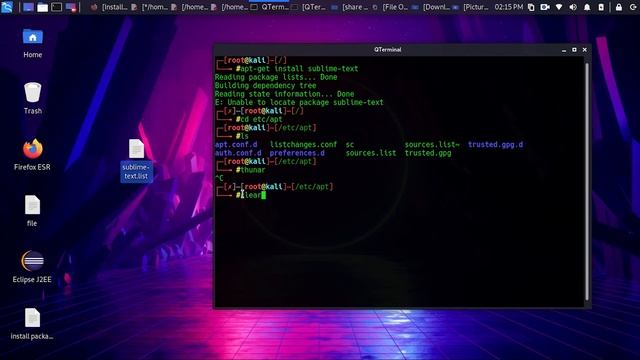This screenshot has width=640, height=360.
Task: Switch to the [*/hom... taskbar window
Action: 149,7
